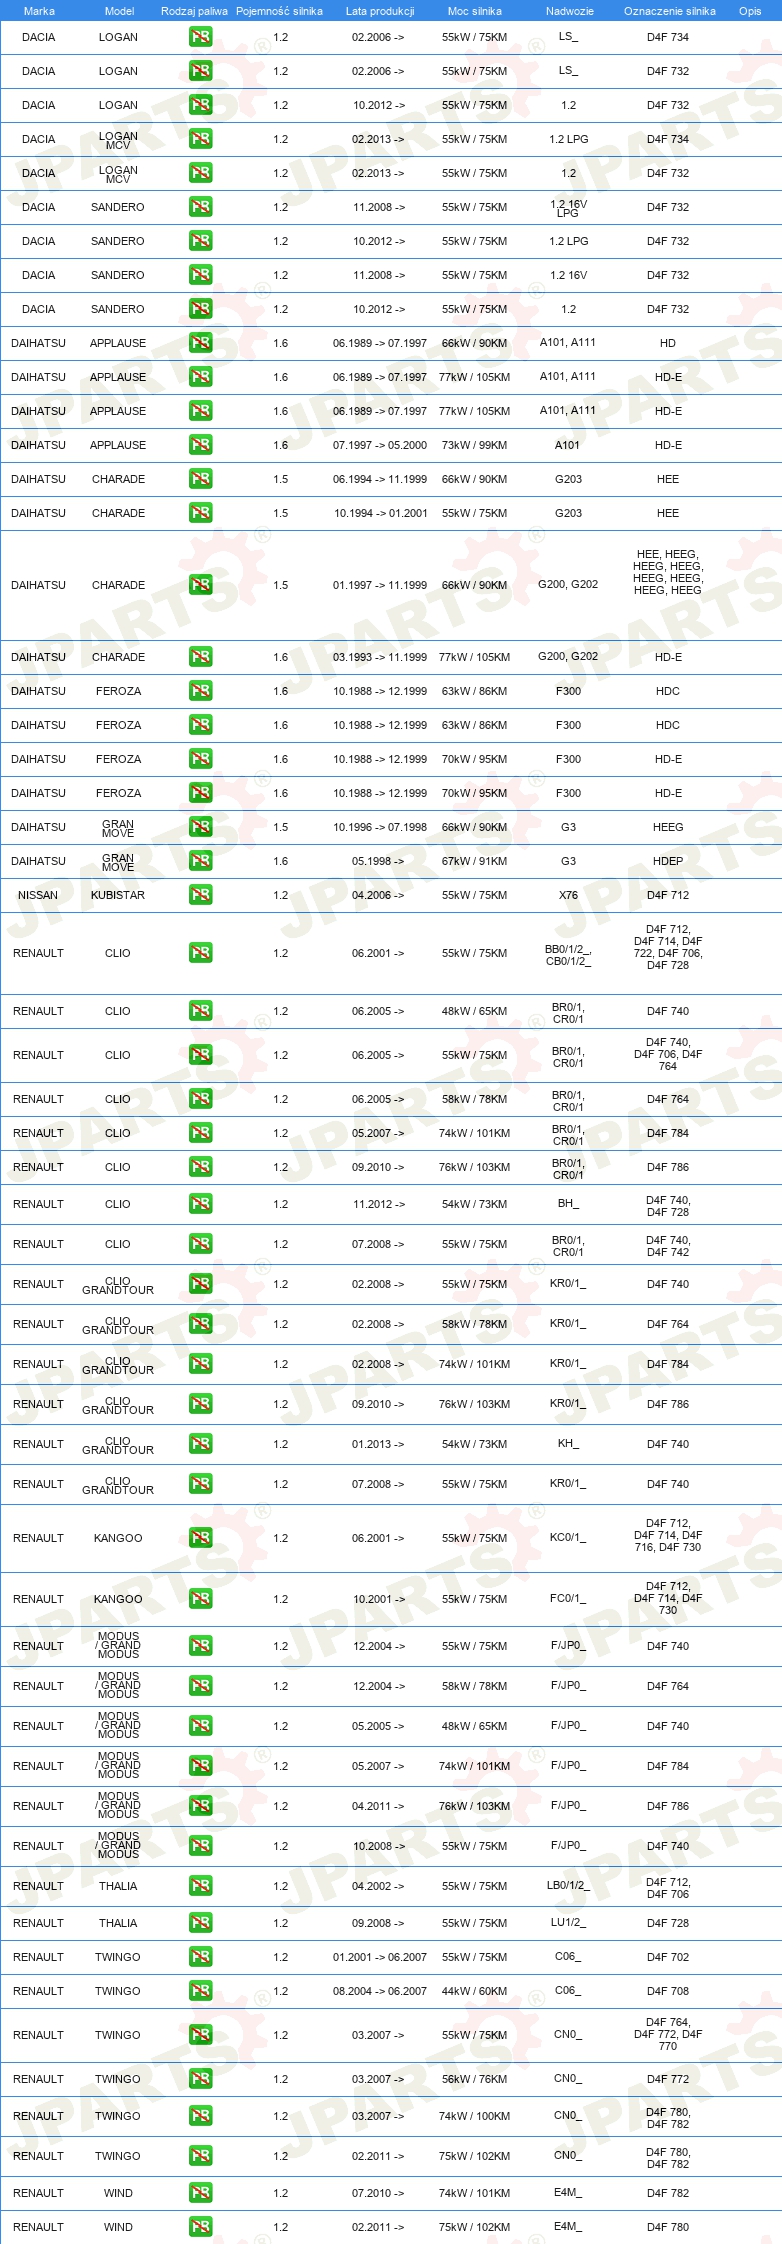Screen dimensions: 782x2244
Task: Click fuel icon in APPLAUSE 66kW HD row
Action: click(x=200, y=343)
